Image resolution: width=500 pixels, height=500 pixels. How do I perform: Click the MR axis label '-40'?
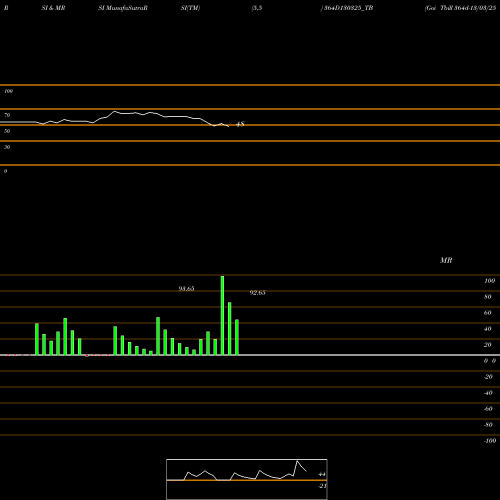[488, 393]
